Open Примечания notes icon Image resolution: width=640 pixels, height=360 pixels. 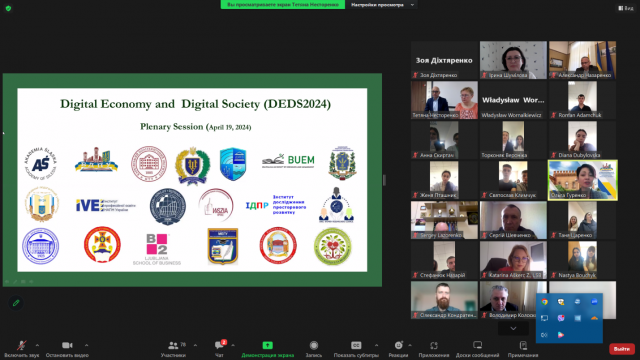tap(523, 345)
